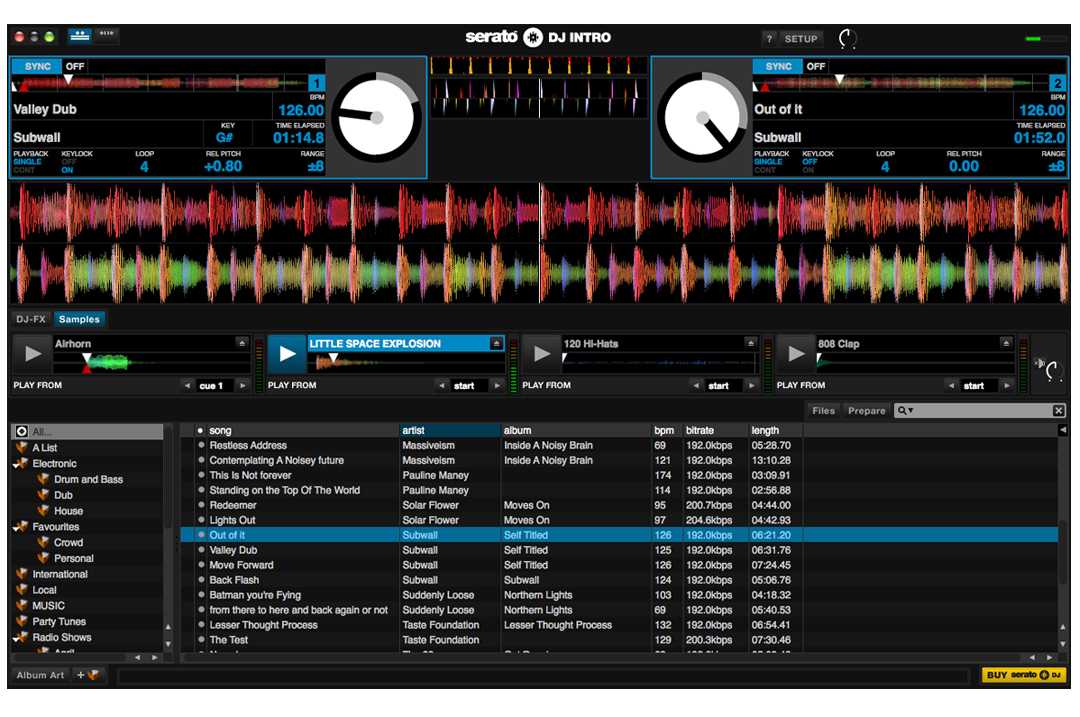Play the 808 Clap sample
The width and height of the screenshot is (1080, 717).
click(796, 353)
